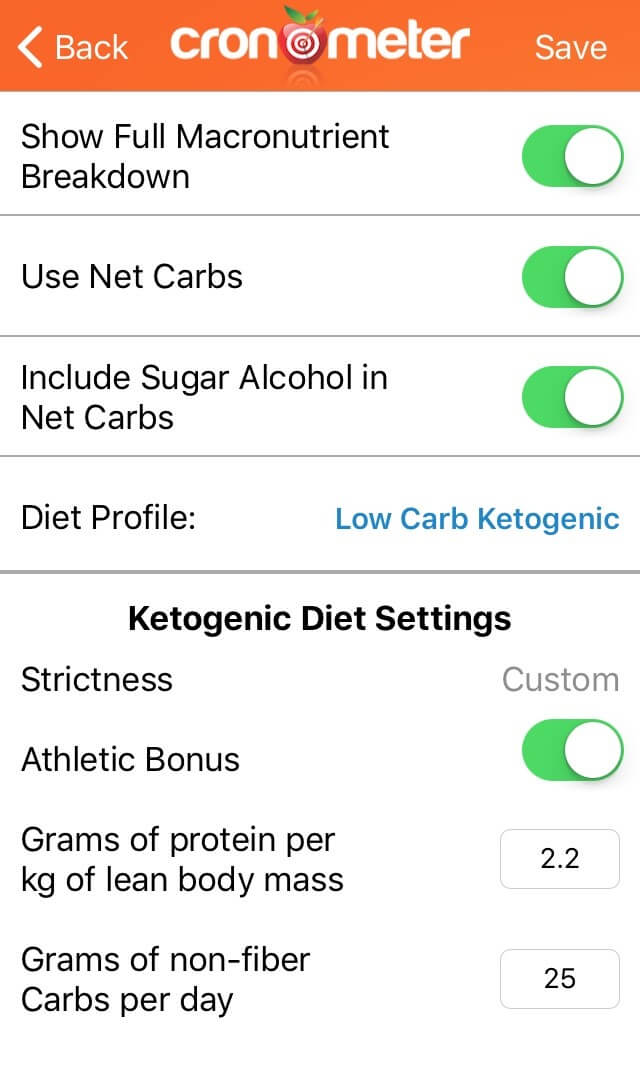Tap the 'Use Net Carbs' label text
This screenshot has width=640, height=1089.
click(x=132, y=276)
